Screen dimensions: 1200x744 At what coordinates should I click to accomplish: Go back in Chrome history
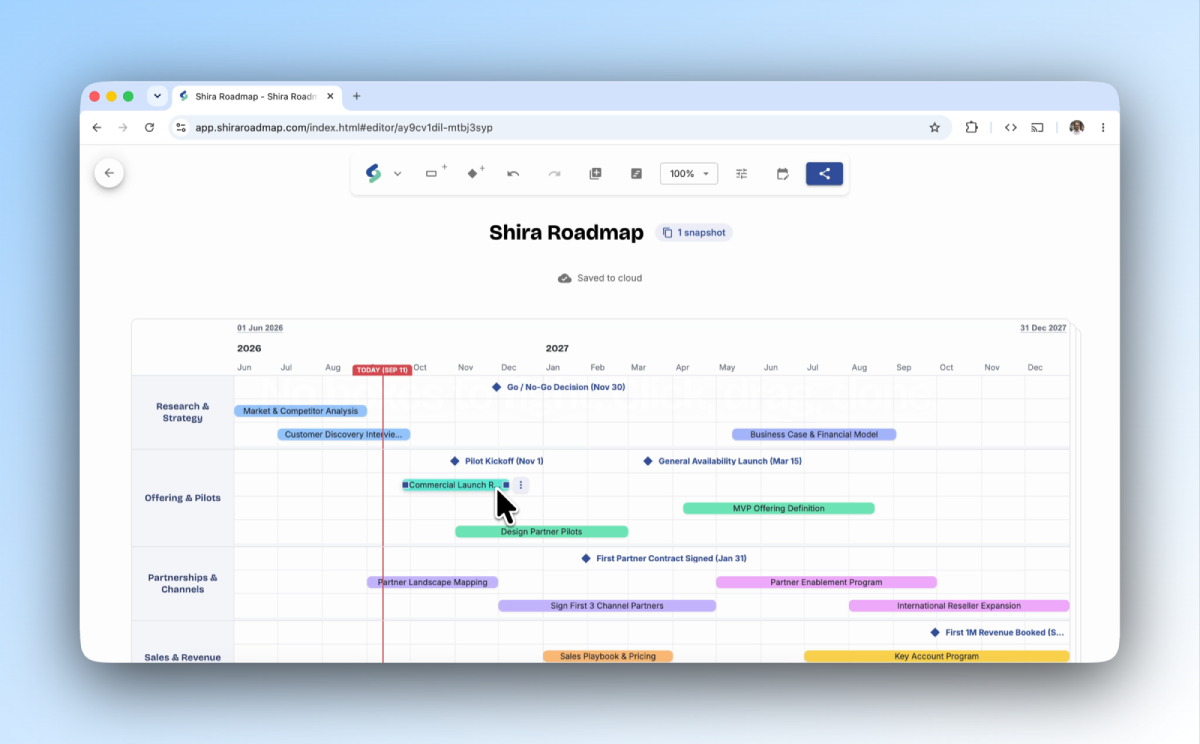(97, 127)
